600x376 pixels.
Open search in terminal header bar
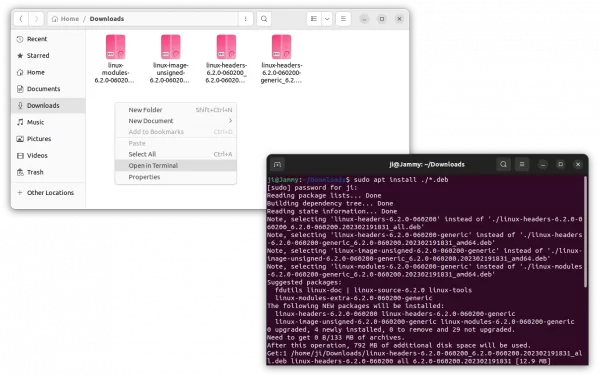point(503,164)
